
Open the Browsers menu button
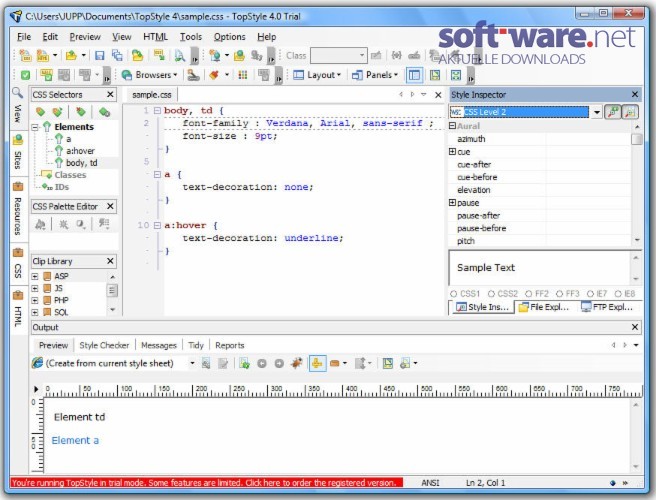149,75
